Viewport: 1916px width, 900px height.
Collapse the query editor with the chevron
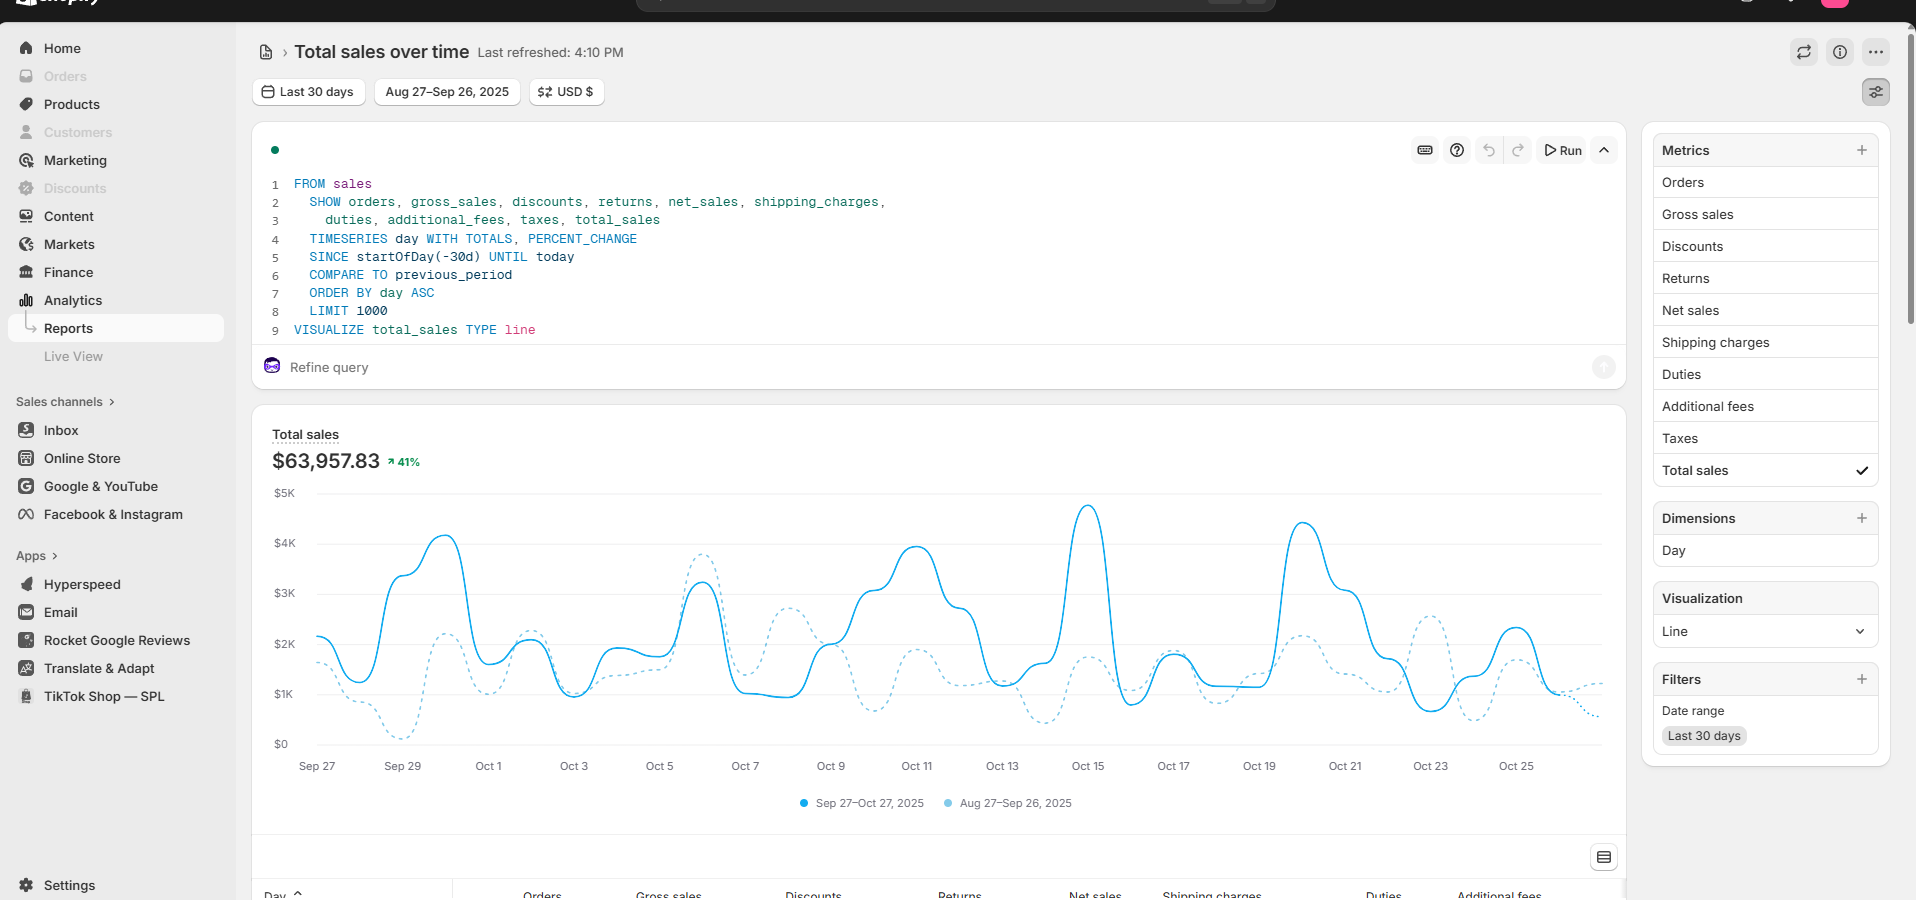point(1603,150)
